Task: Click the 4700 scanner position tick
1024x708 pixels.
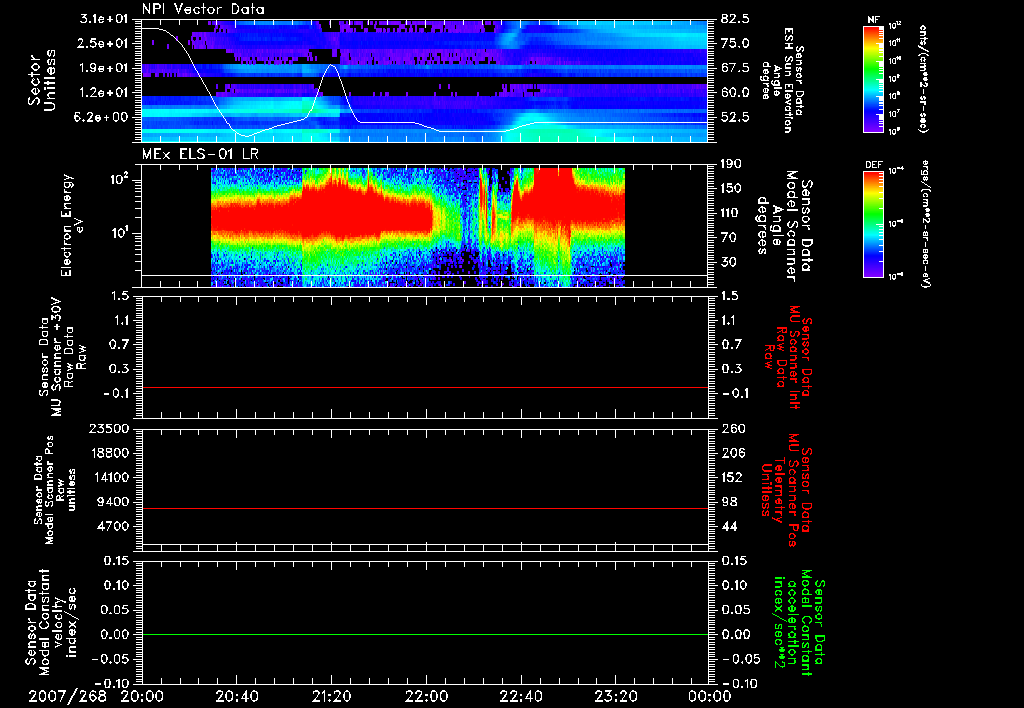Action: click(x=112, y=526)
